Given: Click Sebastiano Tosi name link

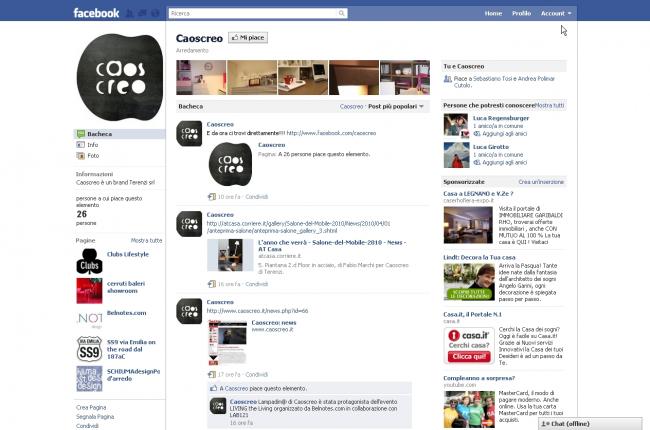Looking at the screenshot, I should coord(491,79).
